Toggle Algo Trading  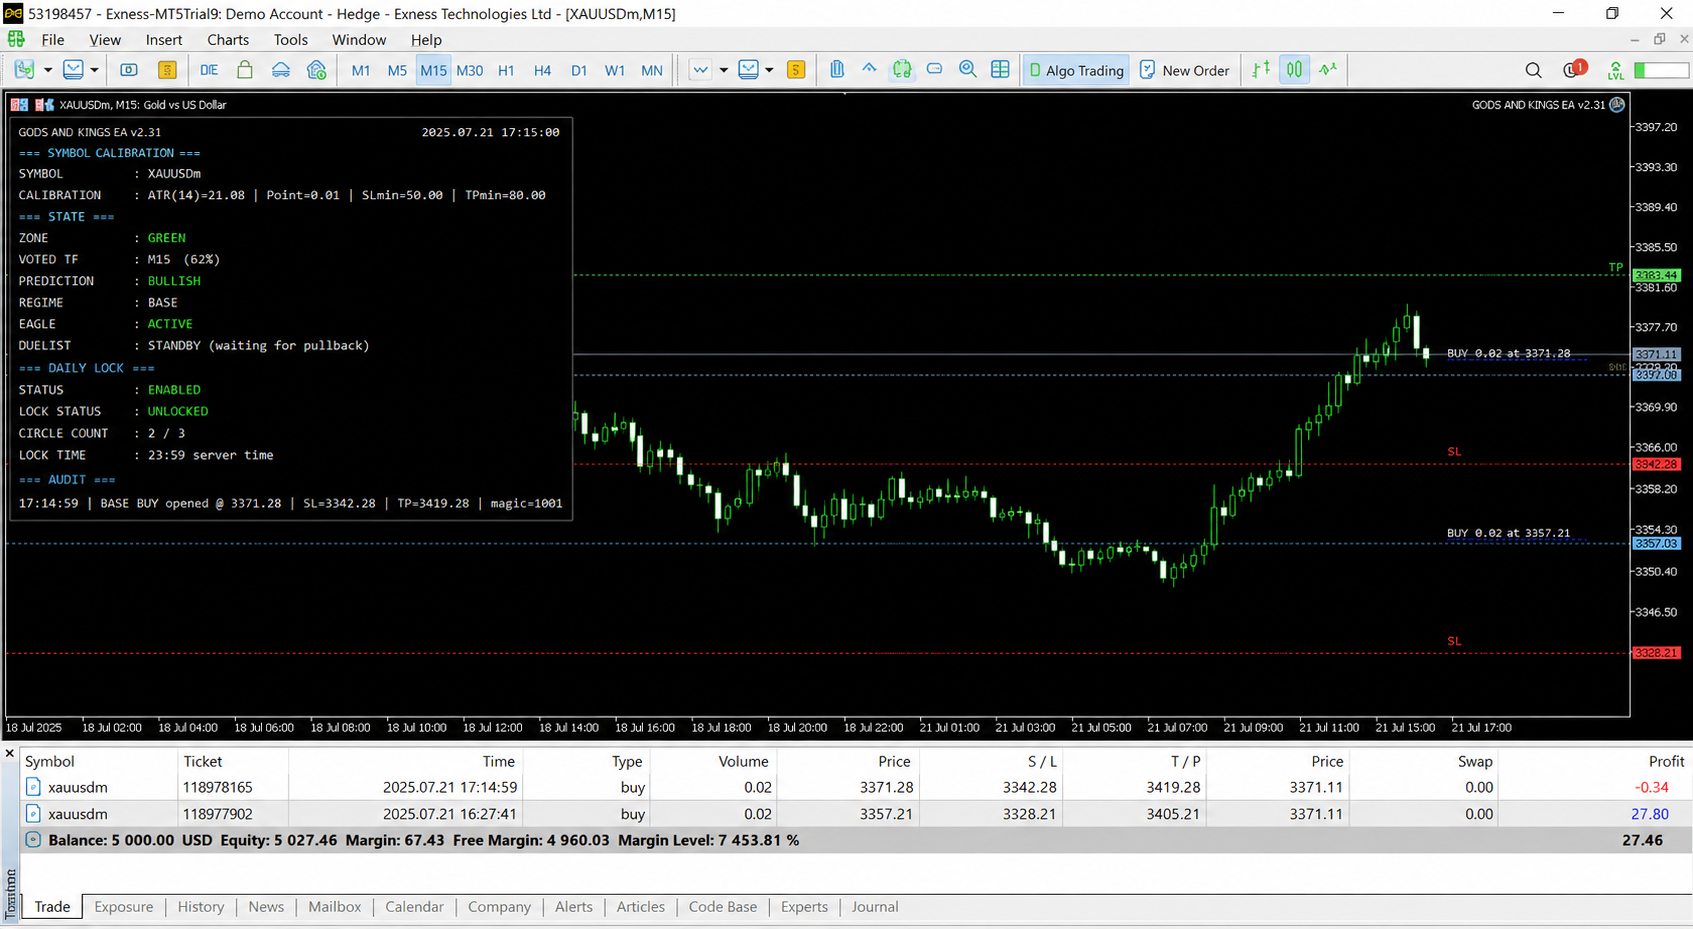(x=1076, y=70)
